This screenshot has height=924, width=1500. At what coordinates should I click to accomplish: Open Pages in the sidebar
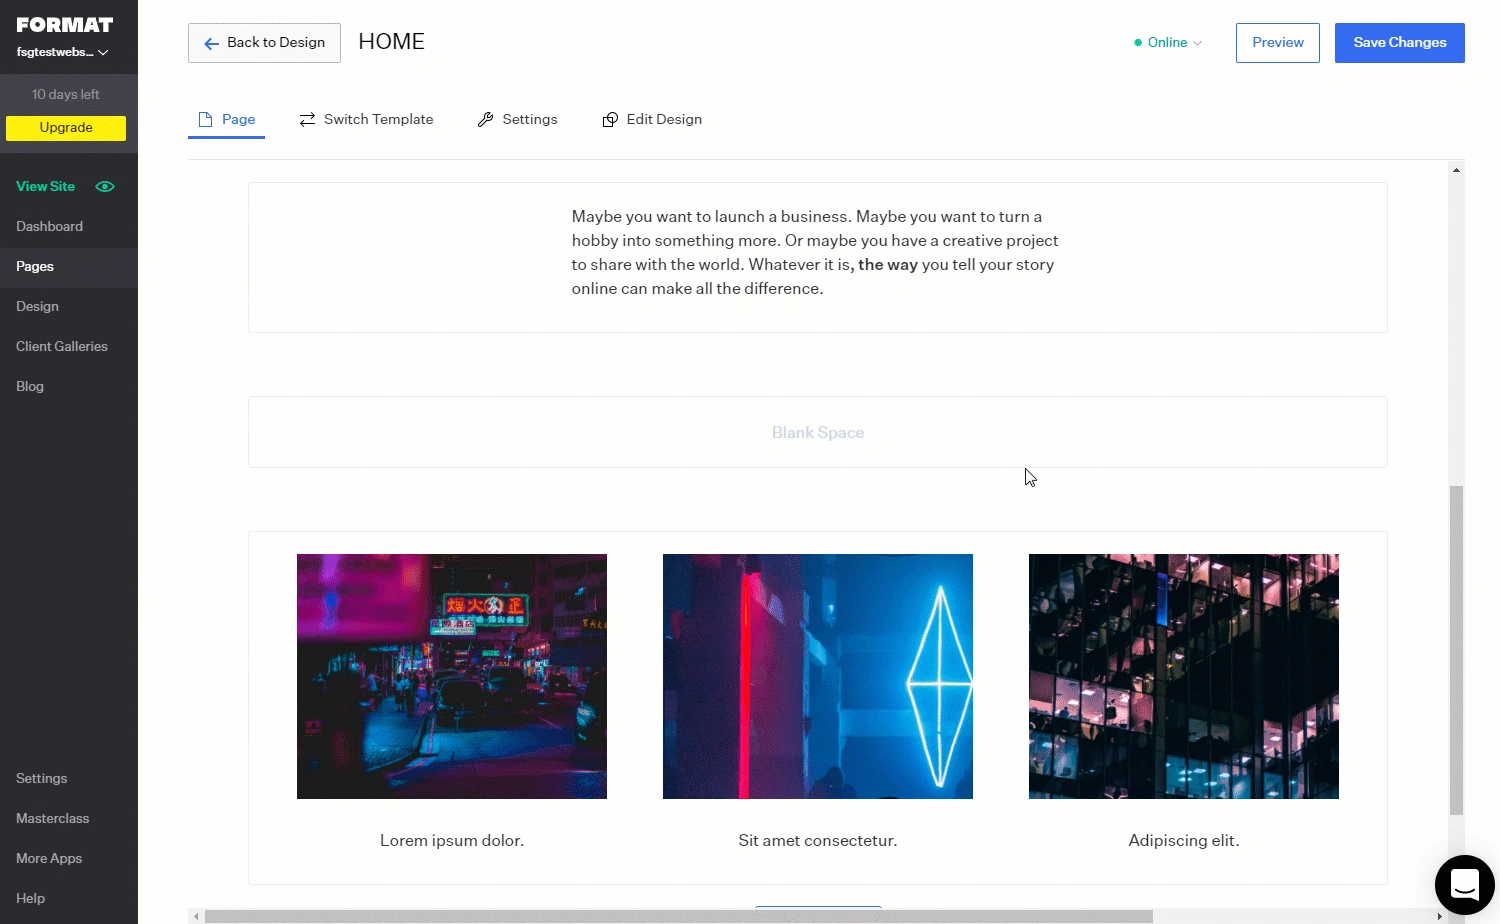[x=35, y=266]
